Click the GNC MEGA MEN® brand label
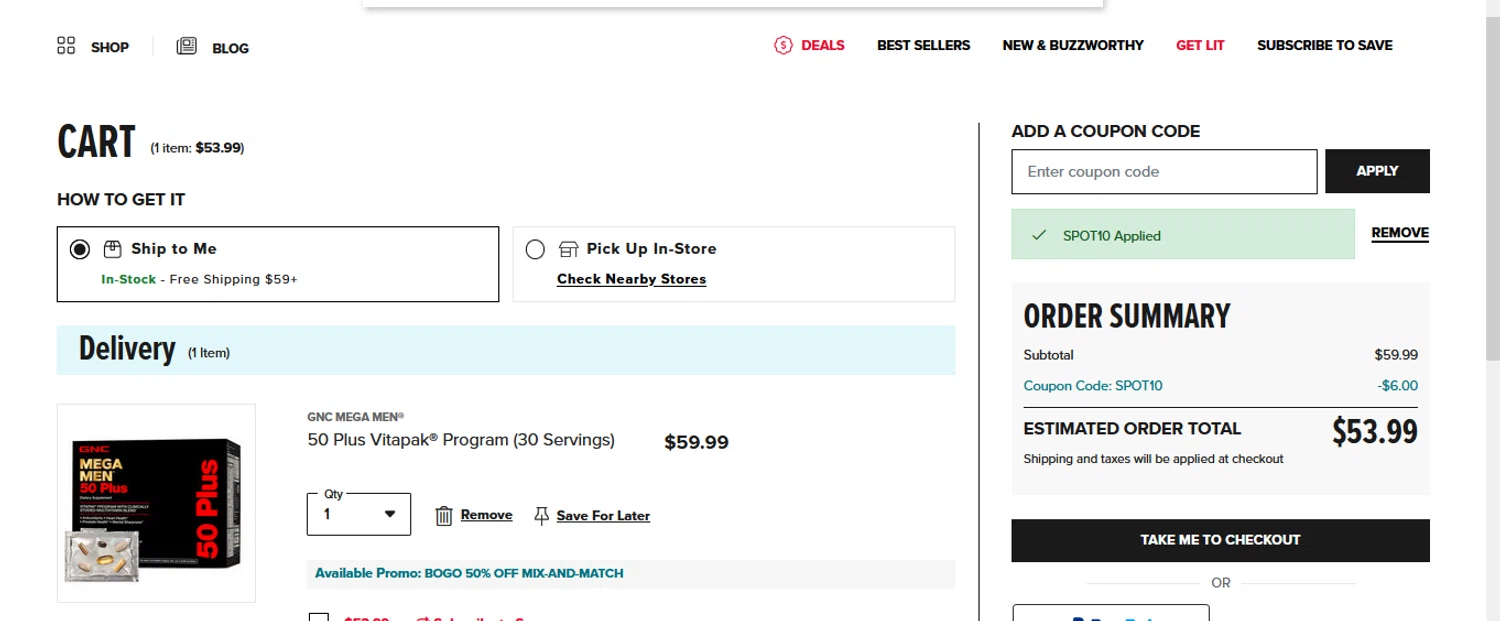The width and height of the screenshot is (1500, 621). (x=355, y=417)
